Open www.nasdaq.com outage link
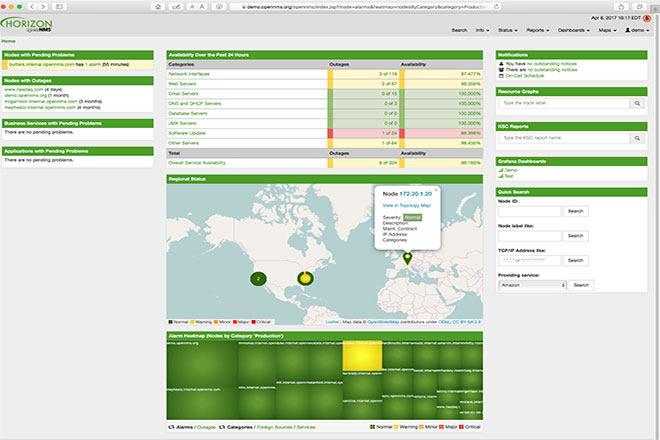The width and height of the screenshot is (660, 440). click(x=24, y=90)
